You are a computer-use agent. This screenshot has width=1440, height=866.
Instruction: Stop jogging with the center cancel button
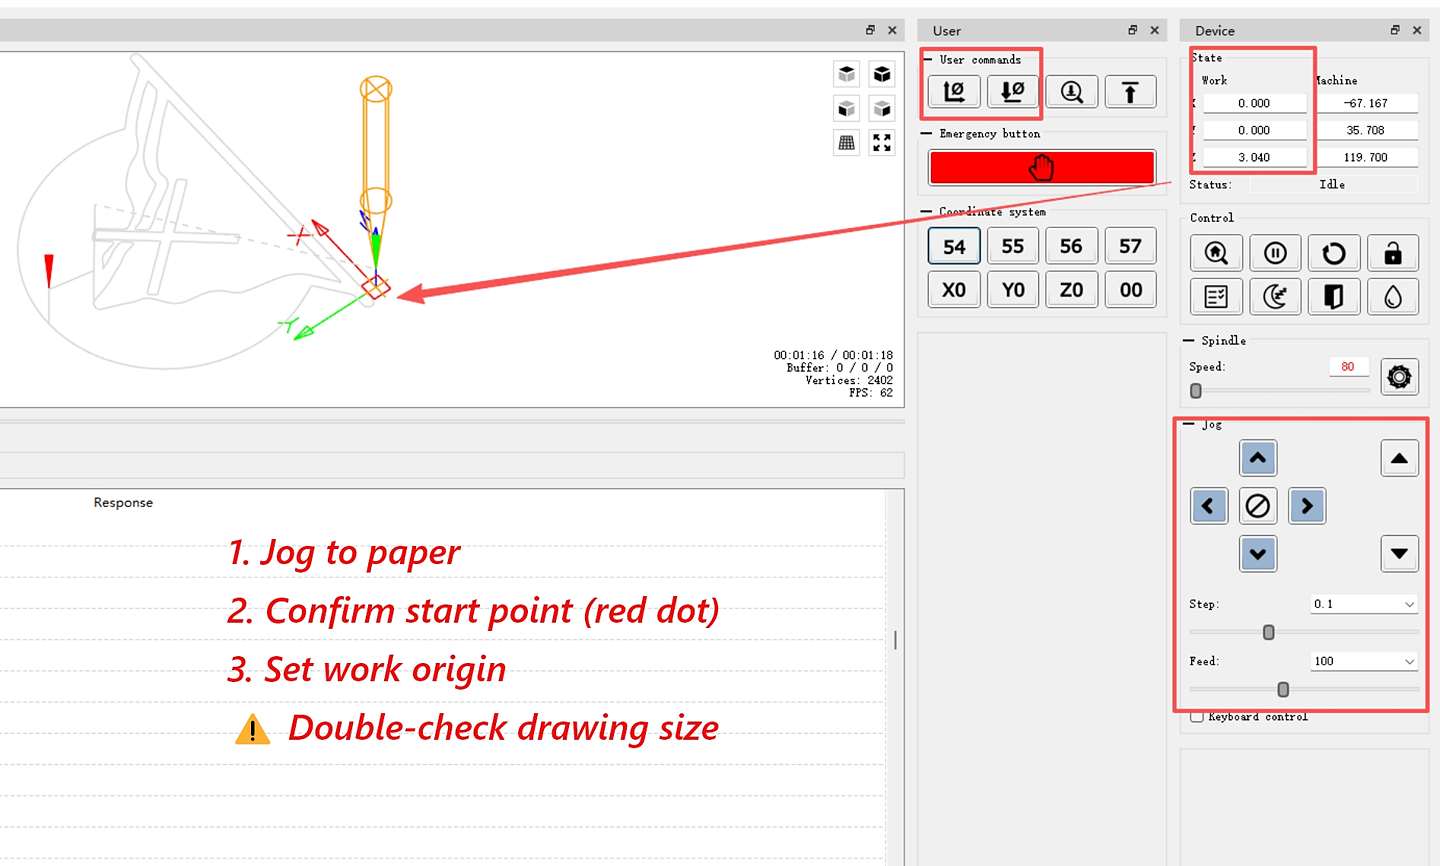click(x=1258, y=506)
